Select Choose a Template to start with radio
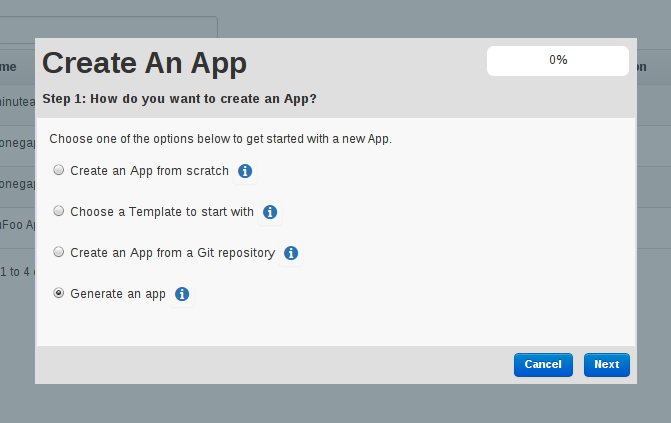 point(59,211)
